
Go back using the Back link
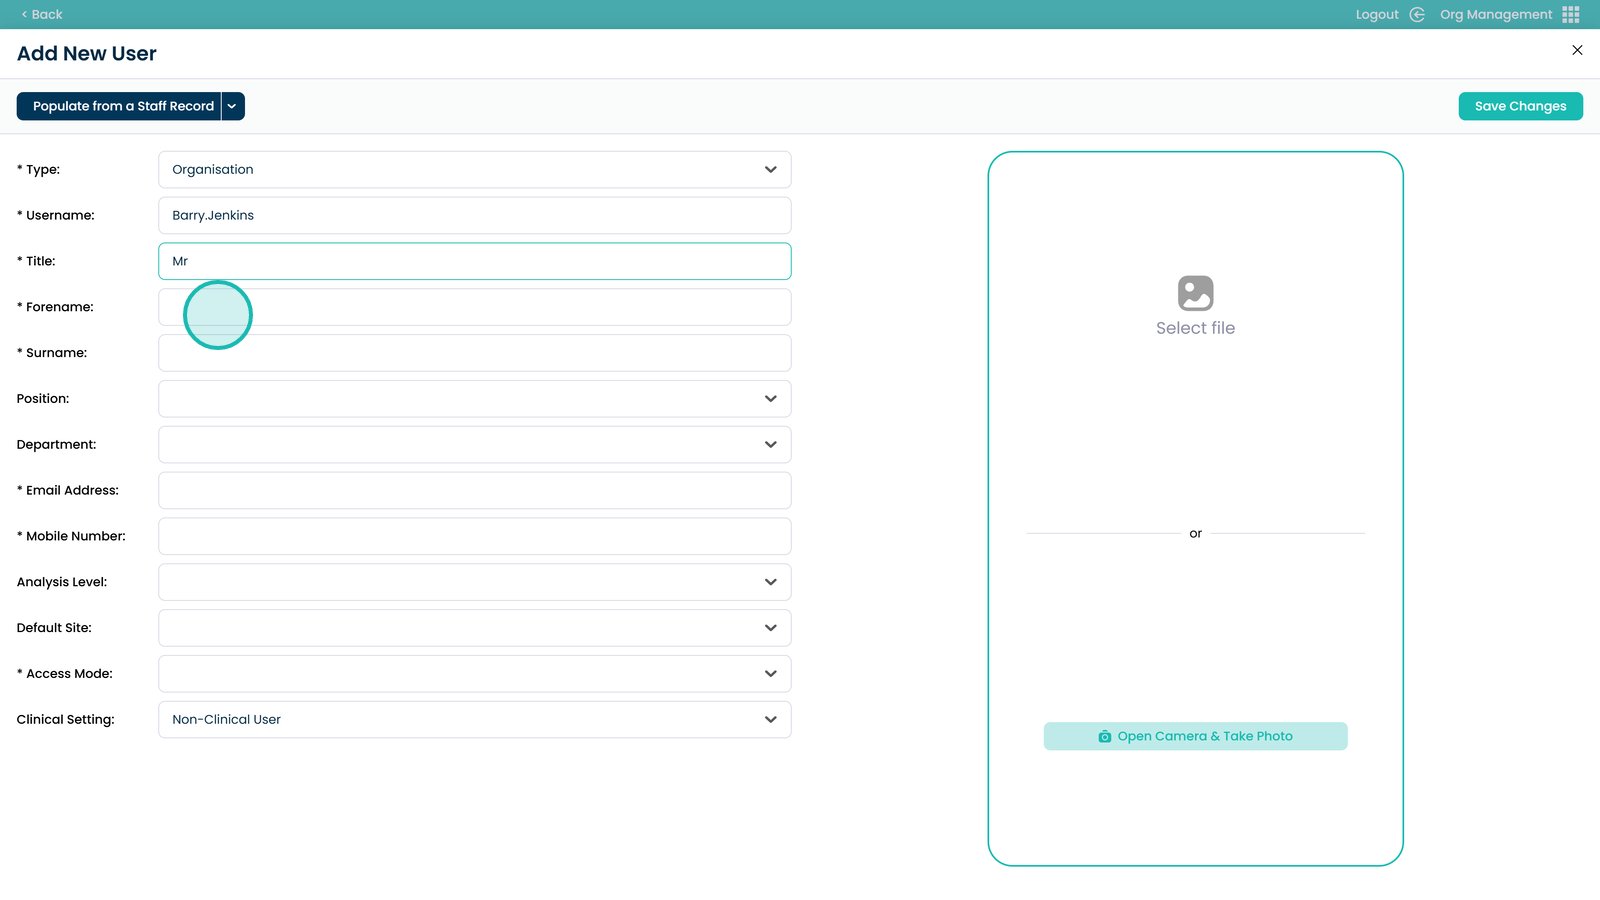[42, 14]
